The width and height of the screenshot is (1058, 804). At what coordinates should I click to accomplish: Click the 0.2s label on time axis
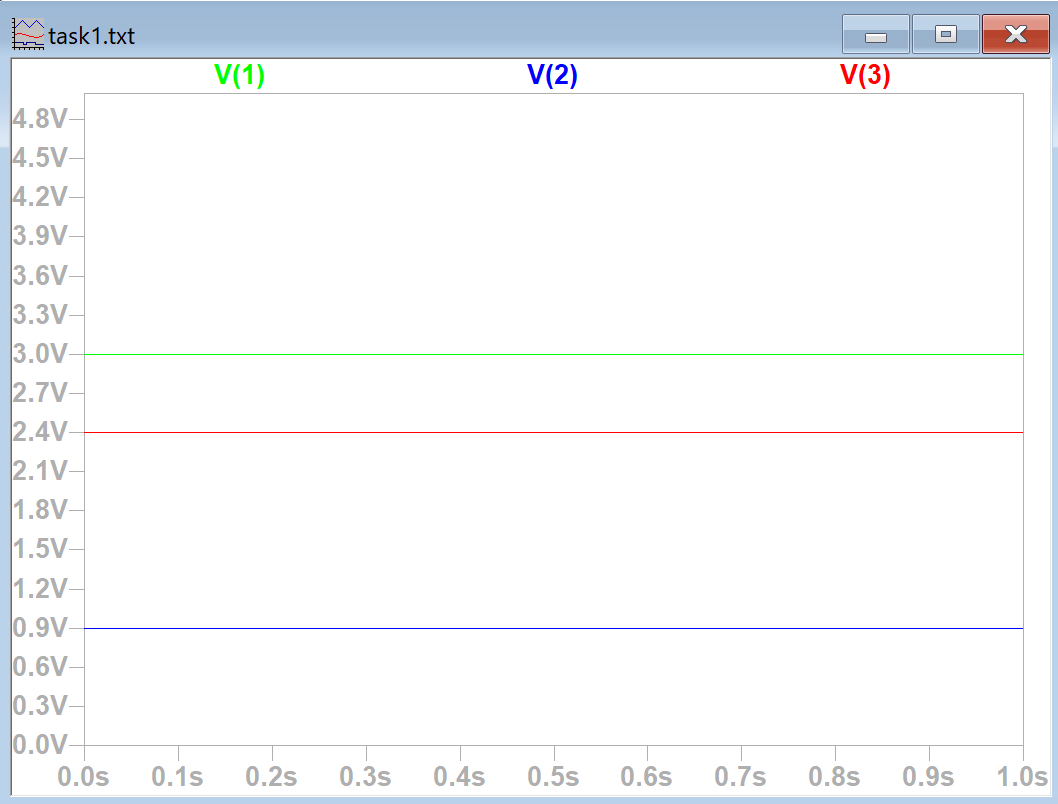click(x=272, y=776)
